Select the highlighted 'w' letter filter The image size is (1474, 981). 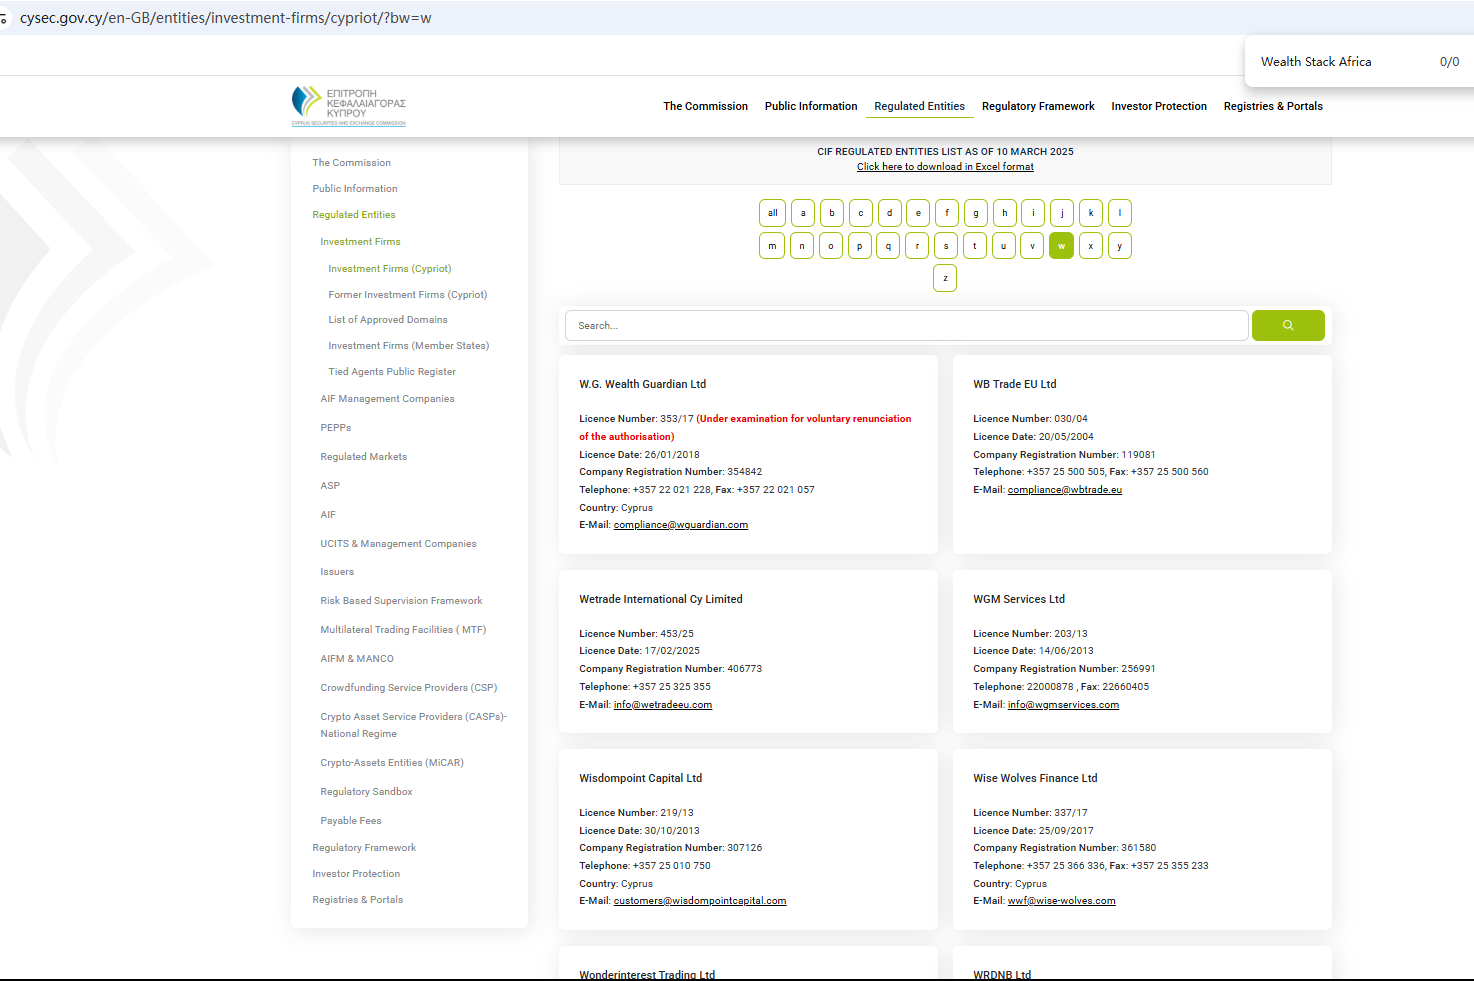(1061, 246)
